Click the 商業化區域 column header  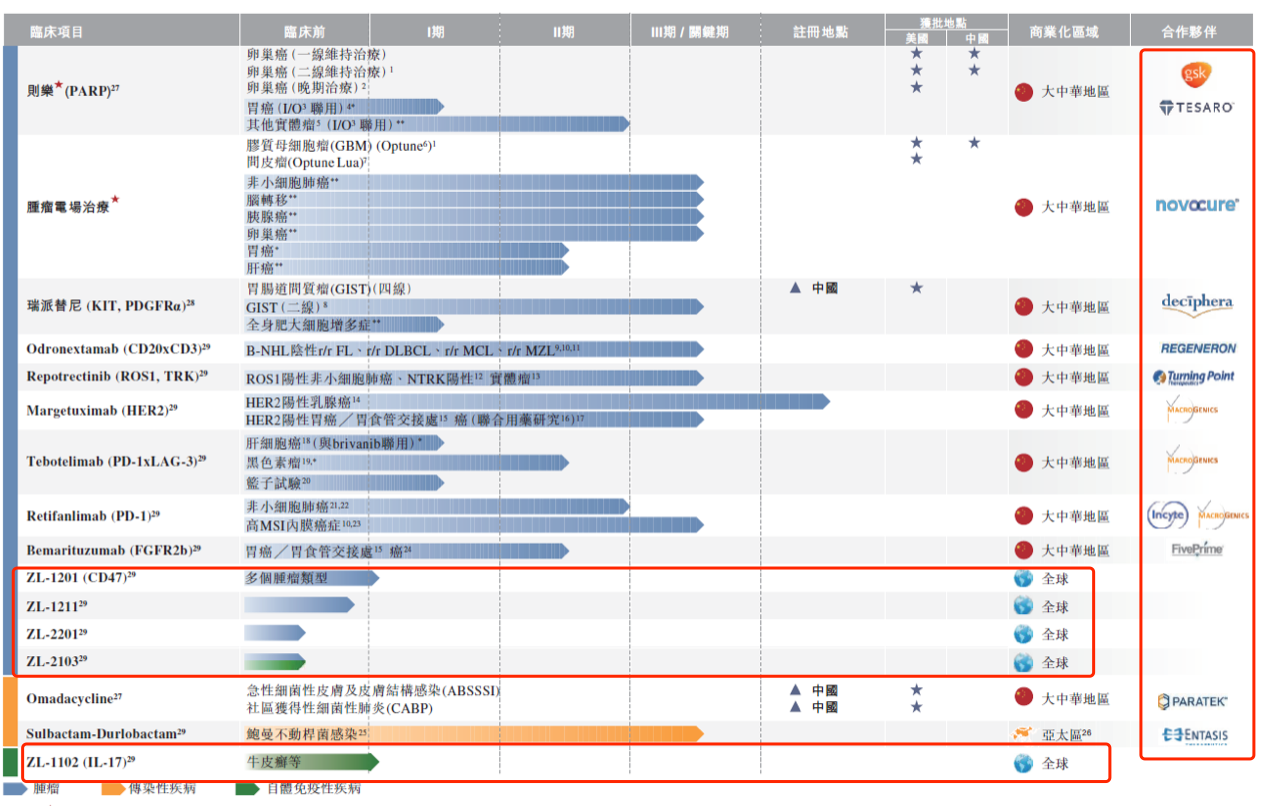(1064, 32)
